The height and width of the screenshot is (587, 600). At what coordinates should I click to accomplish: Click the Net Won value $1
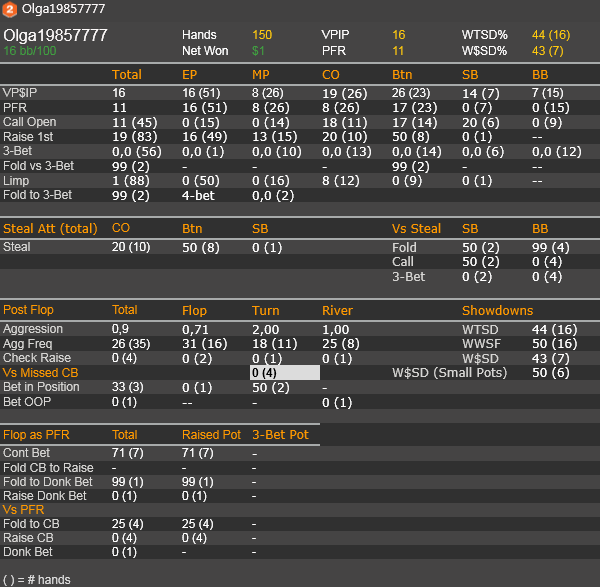pyautogui.click(x=258, y=51)
